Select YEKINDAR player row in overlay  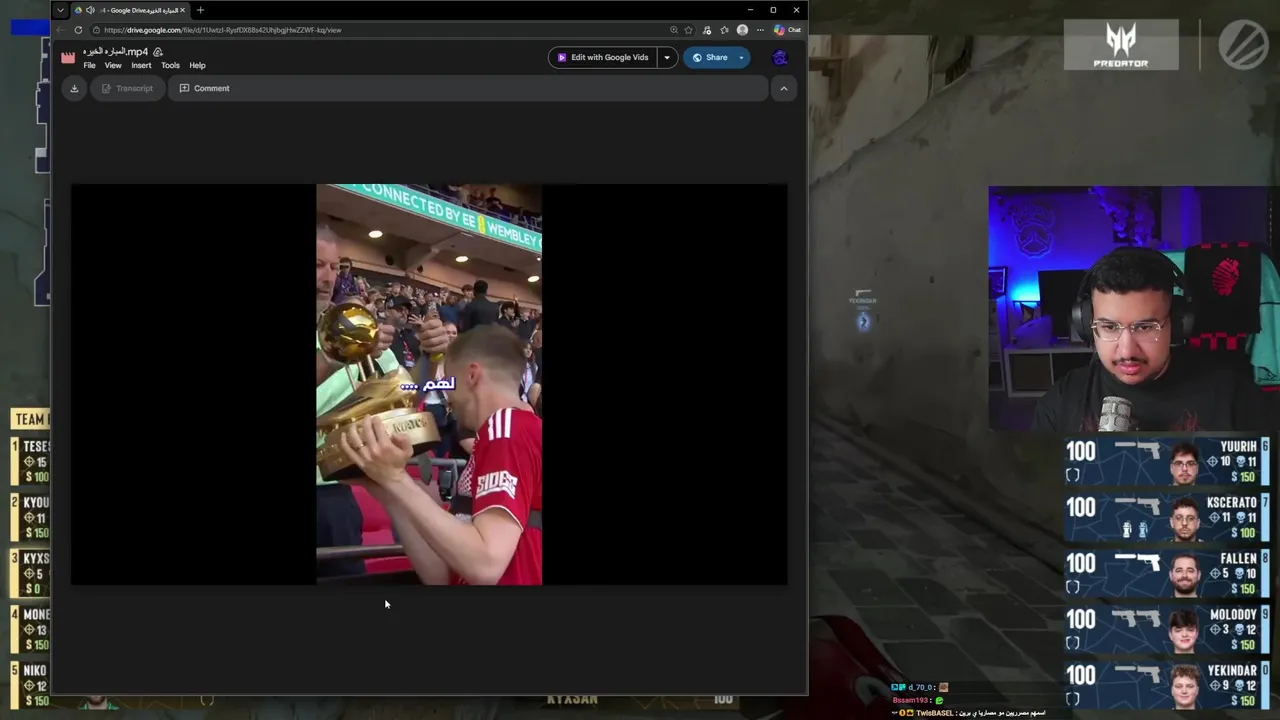click(x=1166, y=685)
